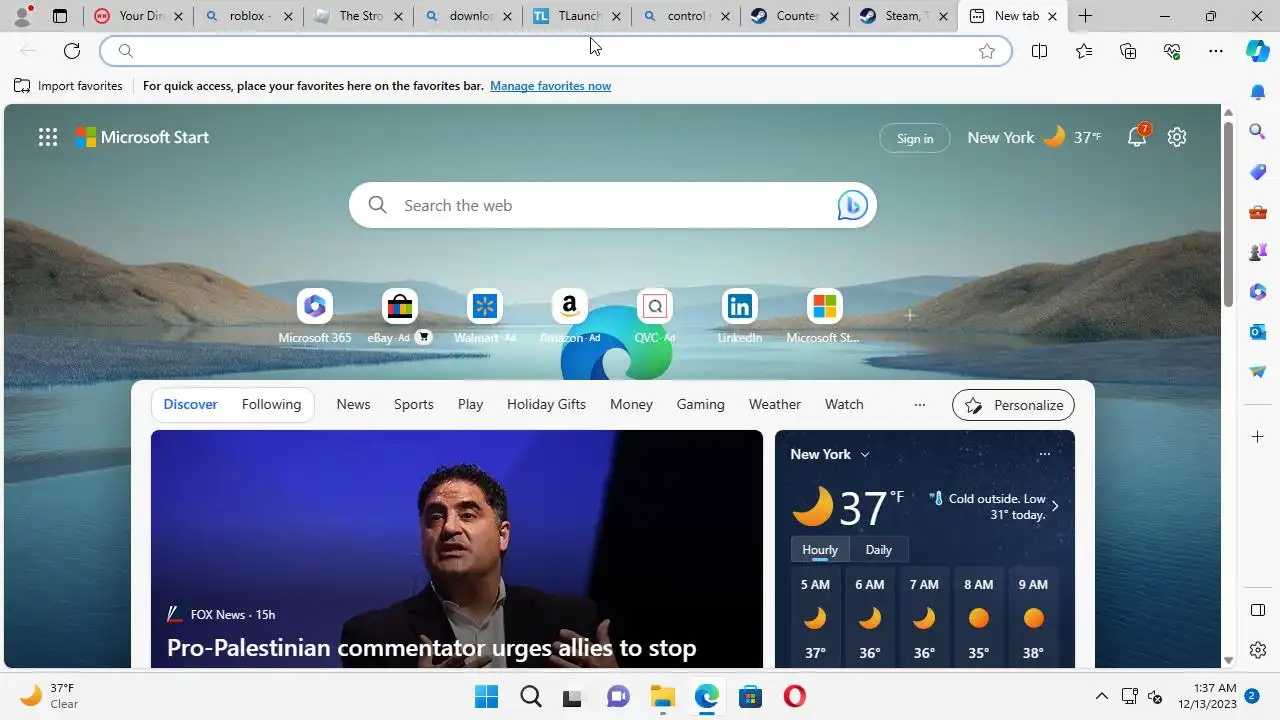Image resolution: width=1280 pixels, height=720 pixels.
Task: Customize sidebar with plus icon
Action: coord(1258,437)
